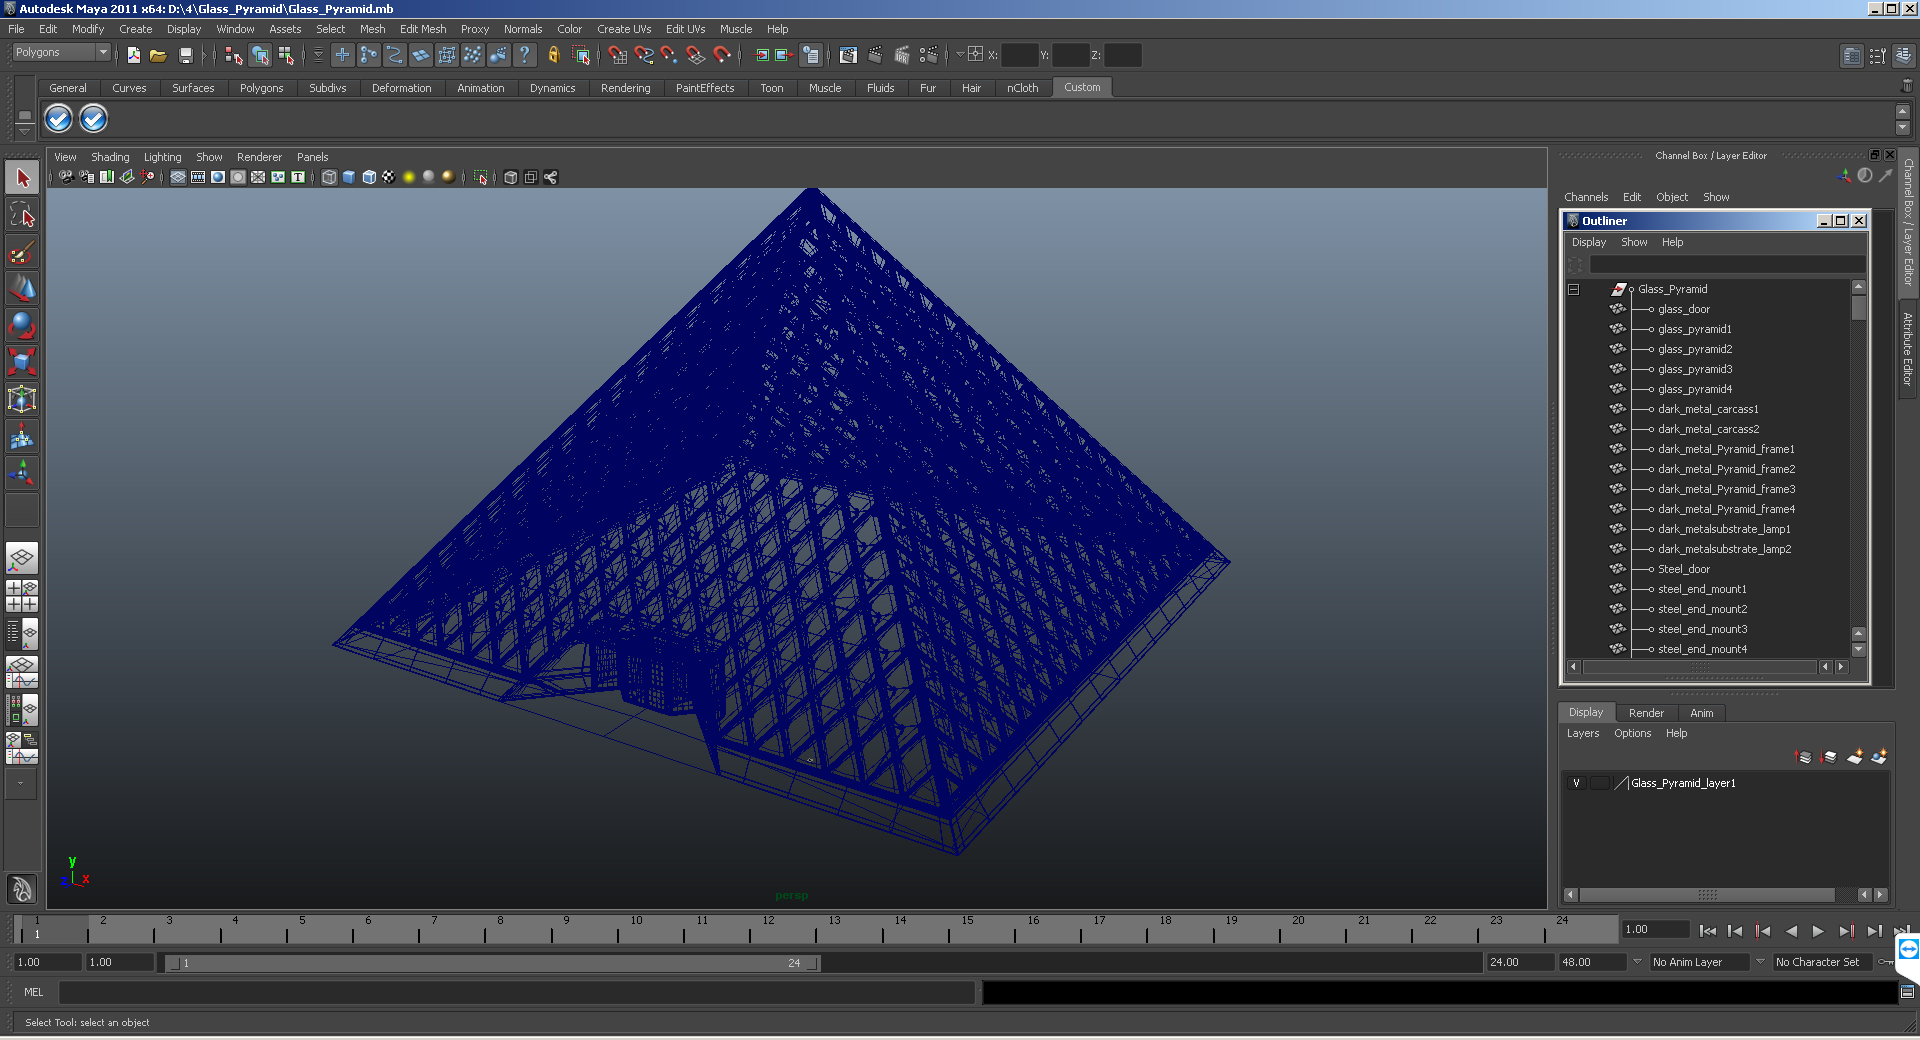Image resolution: width=1920 pixels, height=1040 pixels.
Task: Toggle use all lights yellow sphere
Action: [409, 177]
